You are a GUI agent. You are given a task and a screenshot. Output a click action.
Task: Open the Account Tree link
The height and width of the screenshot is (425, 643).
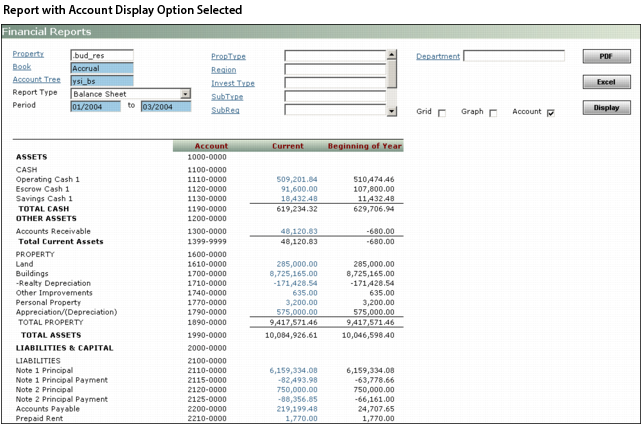click(x=36, y=79)
